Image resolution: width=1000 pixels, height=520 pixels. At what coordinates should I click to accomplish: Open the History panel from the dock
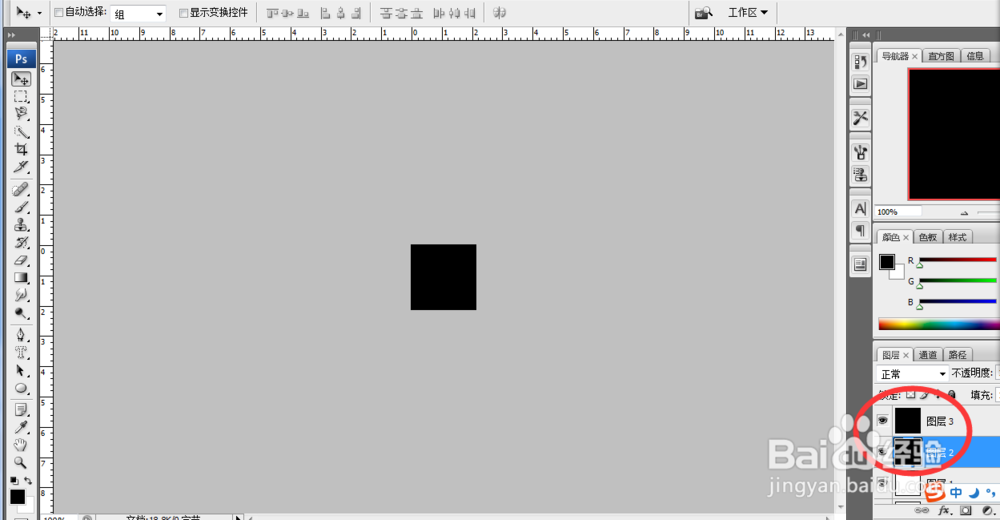click(x=860, y=62)
